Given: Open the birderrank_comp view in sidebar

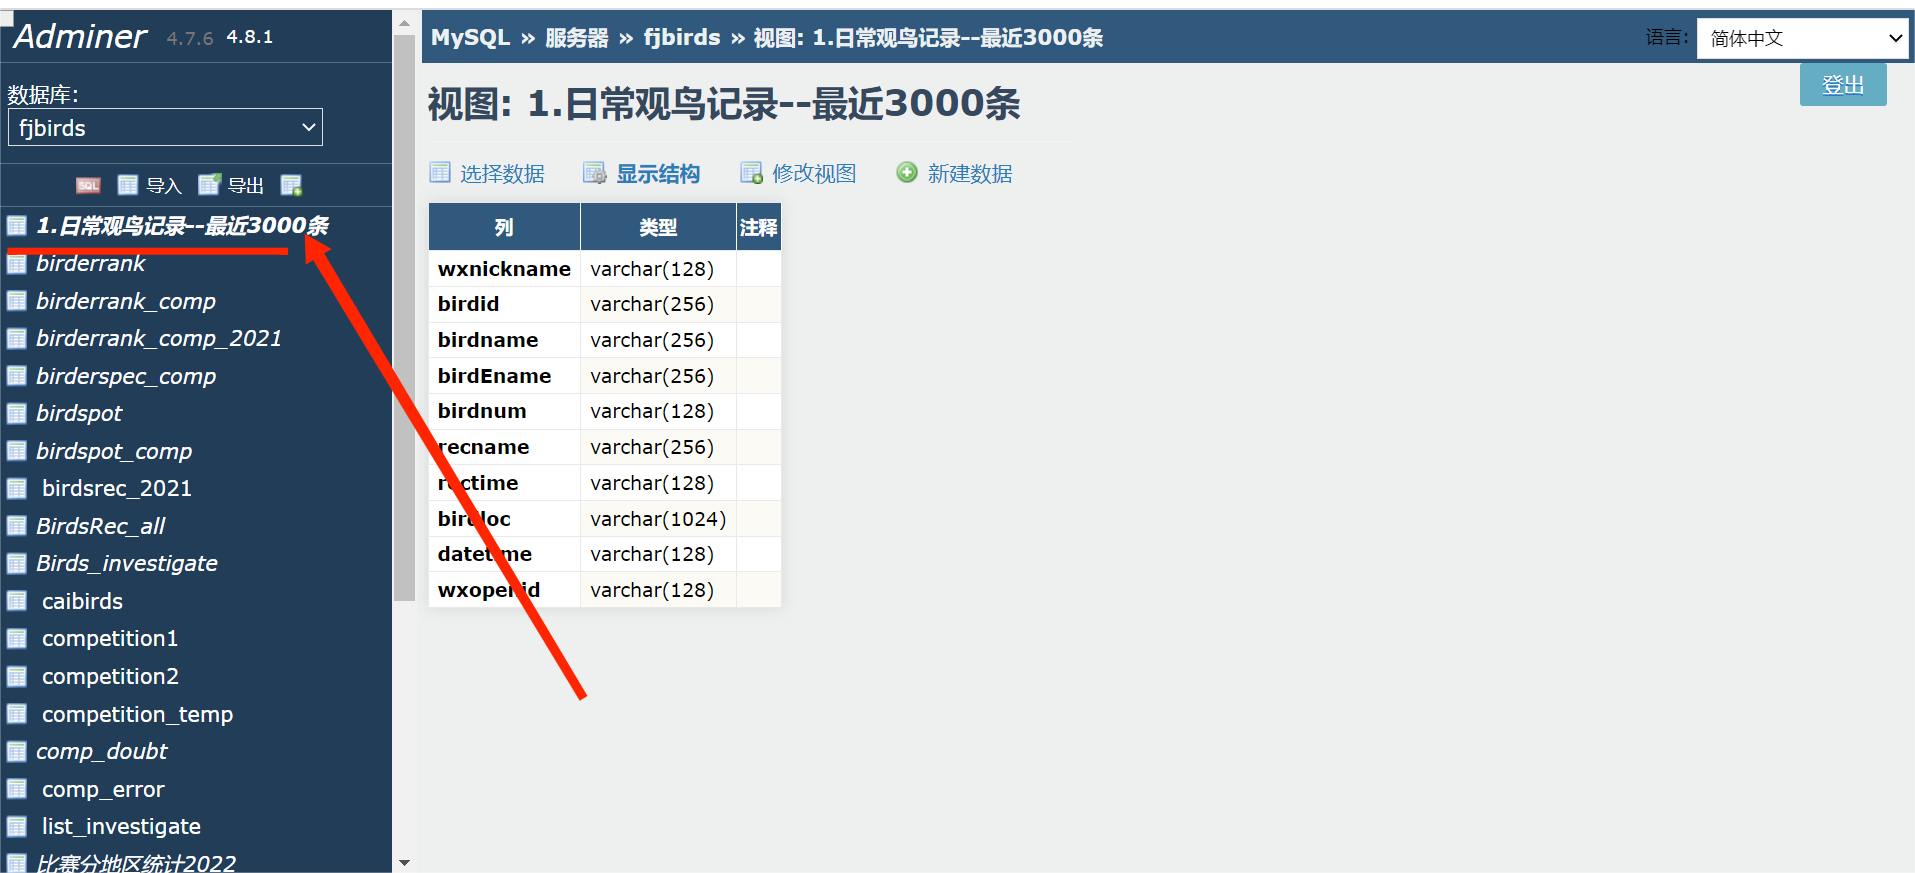Looking at the screenshot, I should tap(126, 301).
